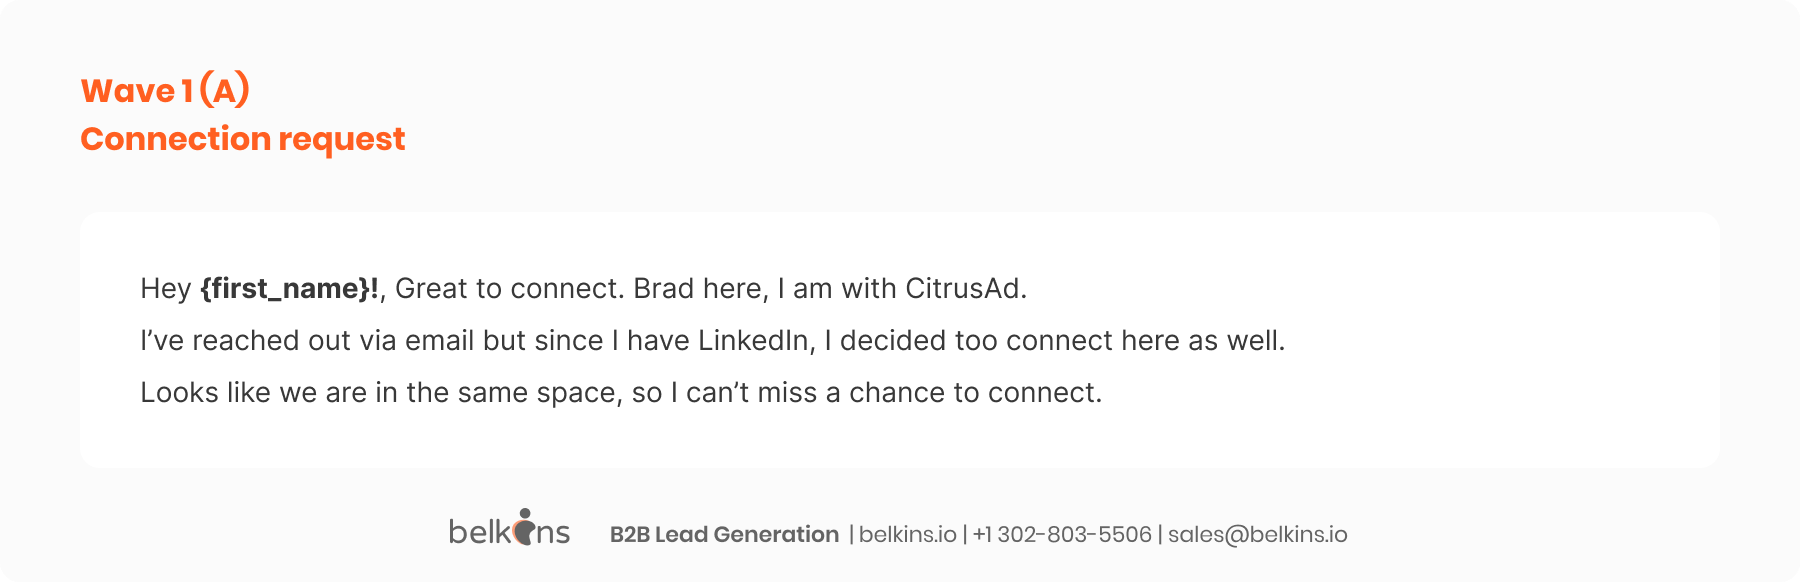Click the orange dot figure in Belkins logo
This screenshot has height=582, width=1800.
click(523, 526)
